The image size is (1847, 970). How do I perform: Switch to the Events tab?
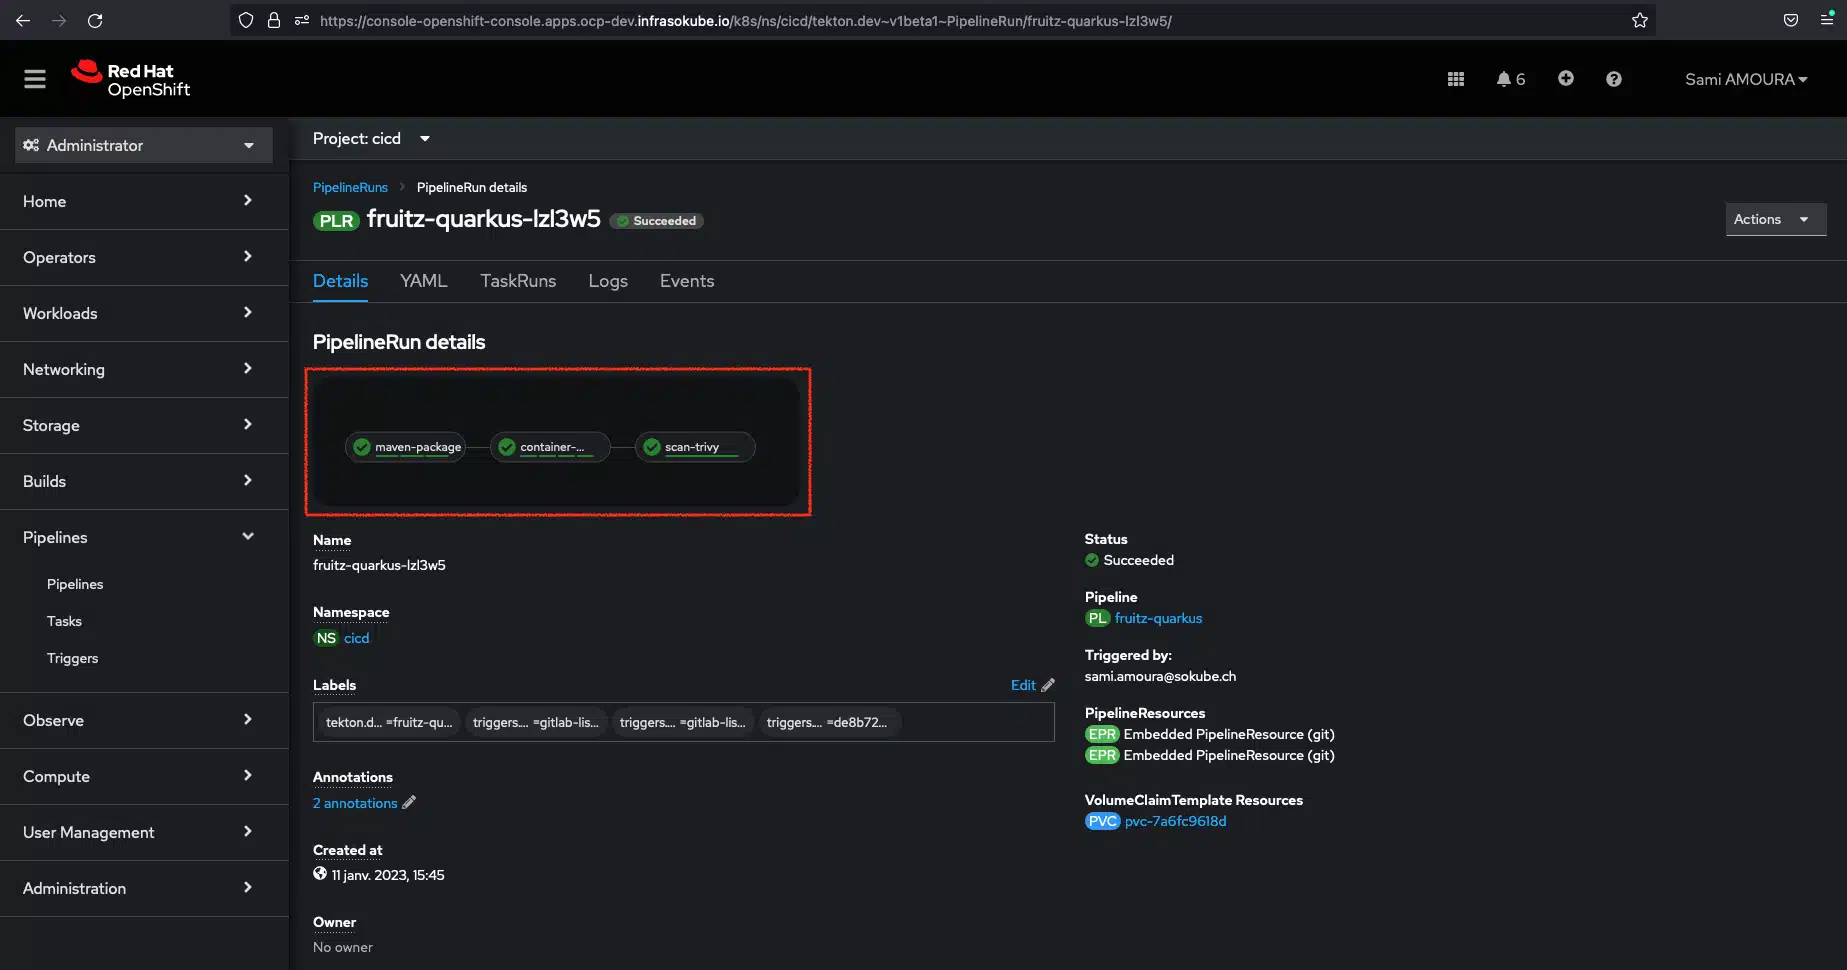(687, 281)
